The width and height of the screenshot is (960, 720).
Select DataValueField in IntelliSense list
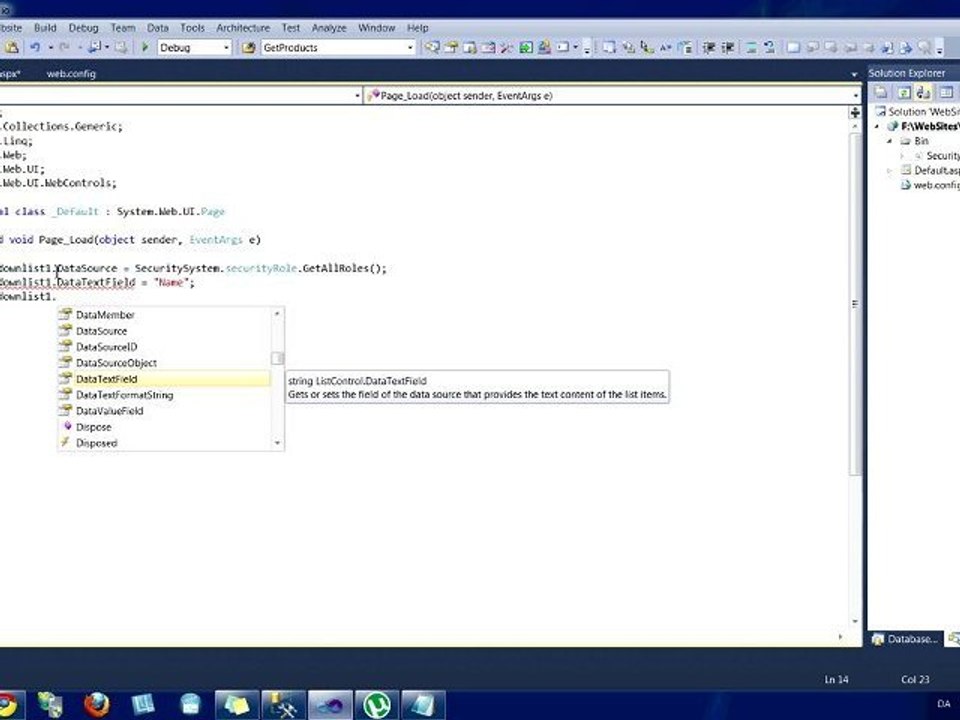click(164, 411)
